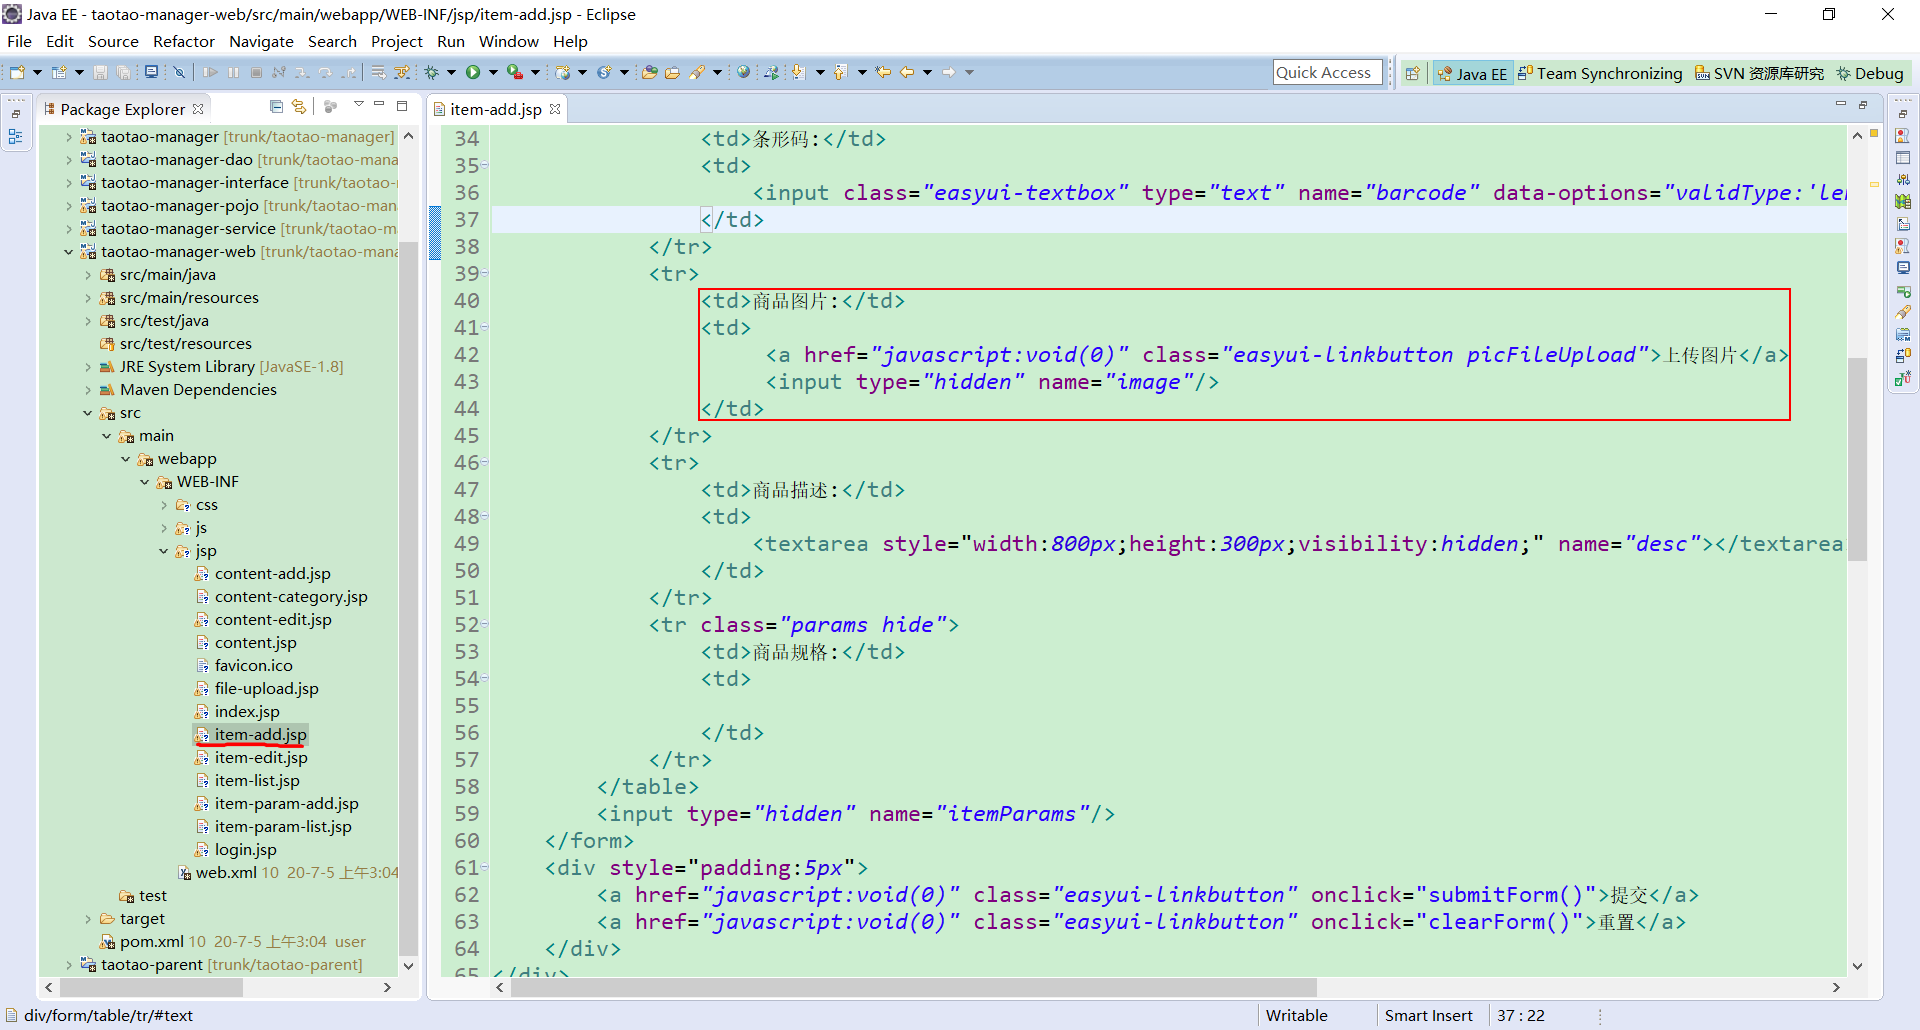Open the Run button dropdown arrow
Image resolution: width=1920 pixels, height=1030 pixels.
point(493,72)
